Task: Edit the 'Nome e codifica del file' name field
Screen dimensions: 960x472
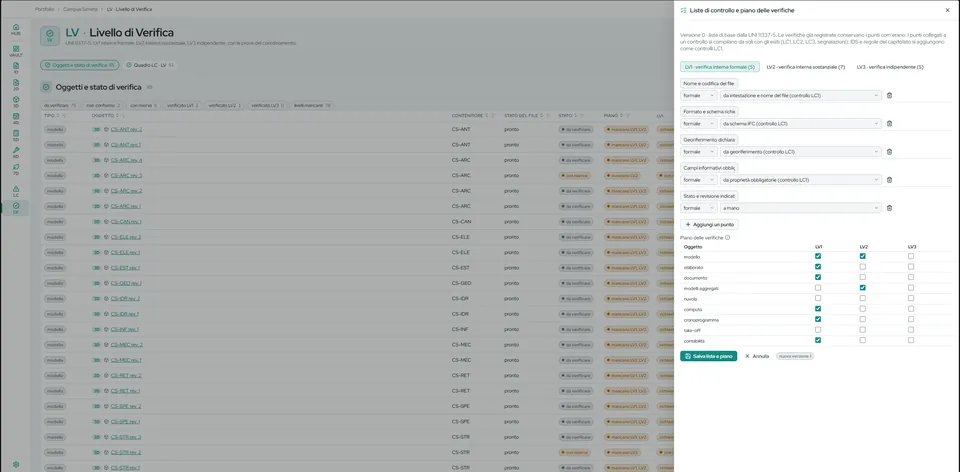Action: 709,83
